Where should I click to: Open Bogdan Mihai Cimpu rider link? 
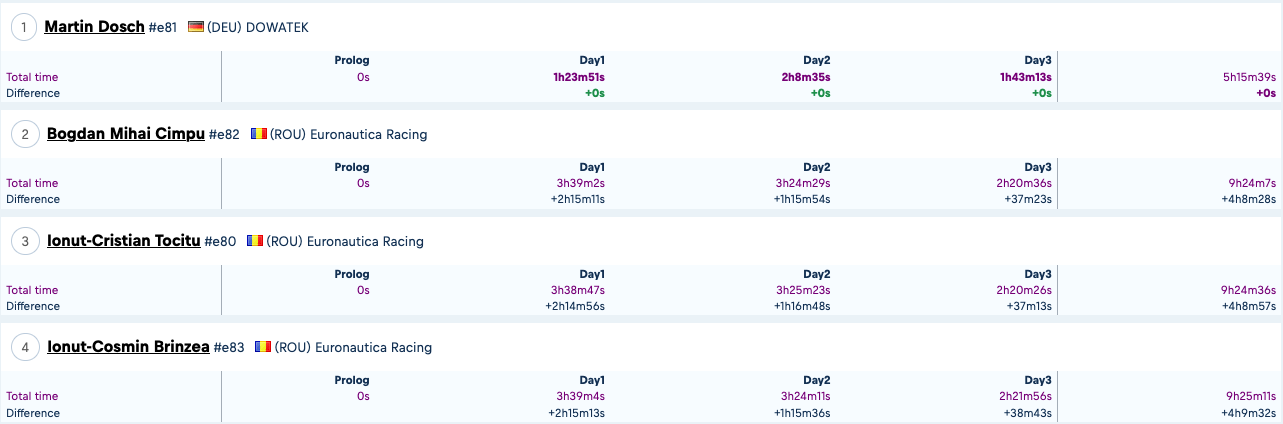click(126, 134)
